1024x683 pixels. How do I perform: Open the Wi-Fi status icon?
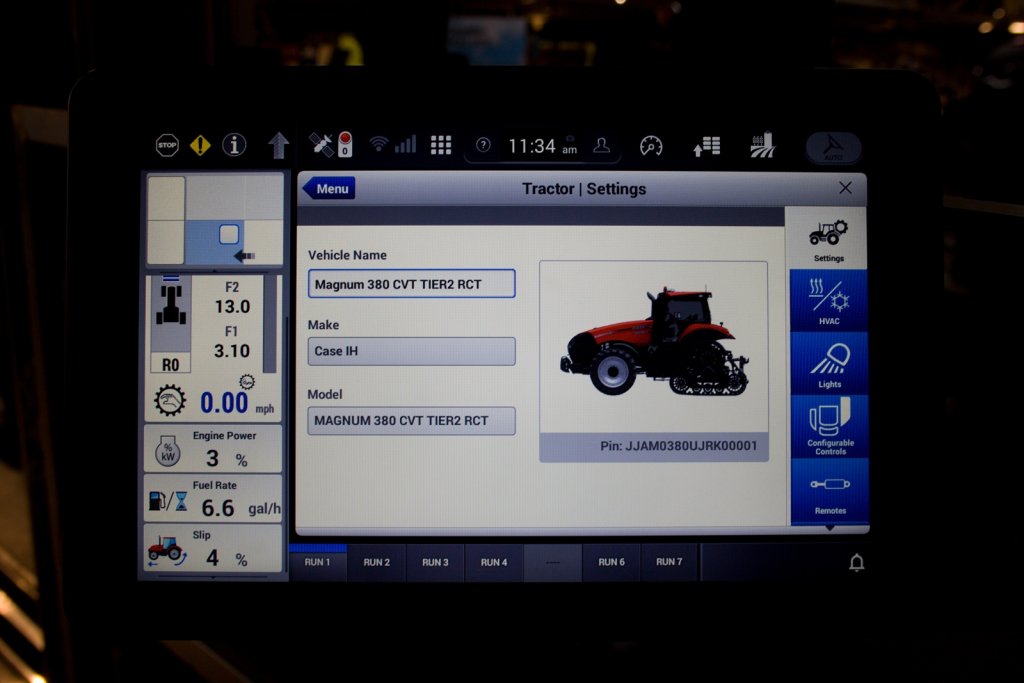coord(379,144)
